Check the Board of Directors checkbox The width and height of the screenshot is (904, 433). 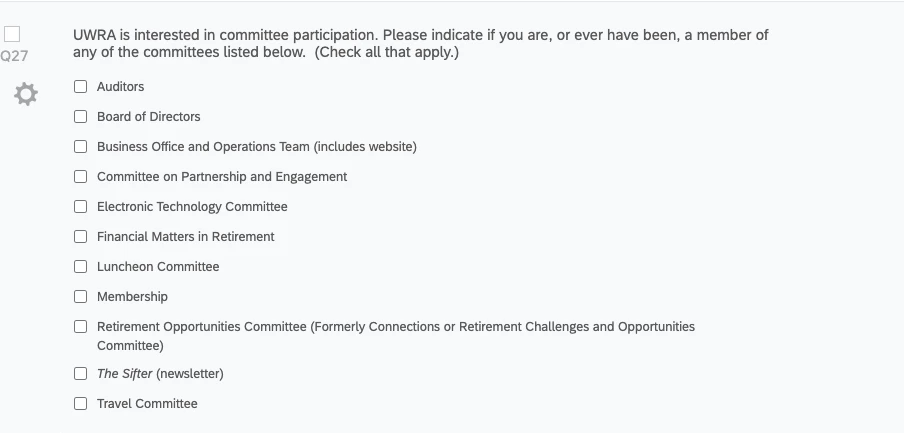coord(81,116)
